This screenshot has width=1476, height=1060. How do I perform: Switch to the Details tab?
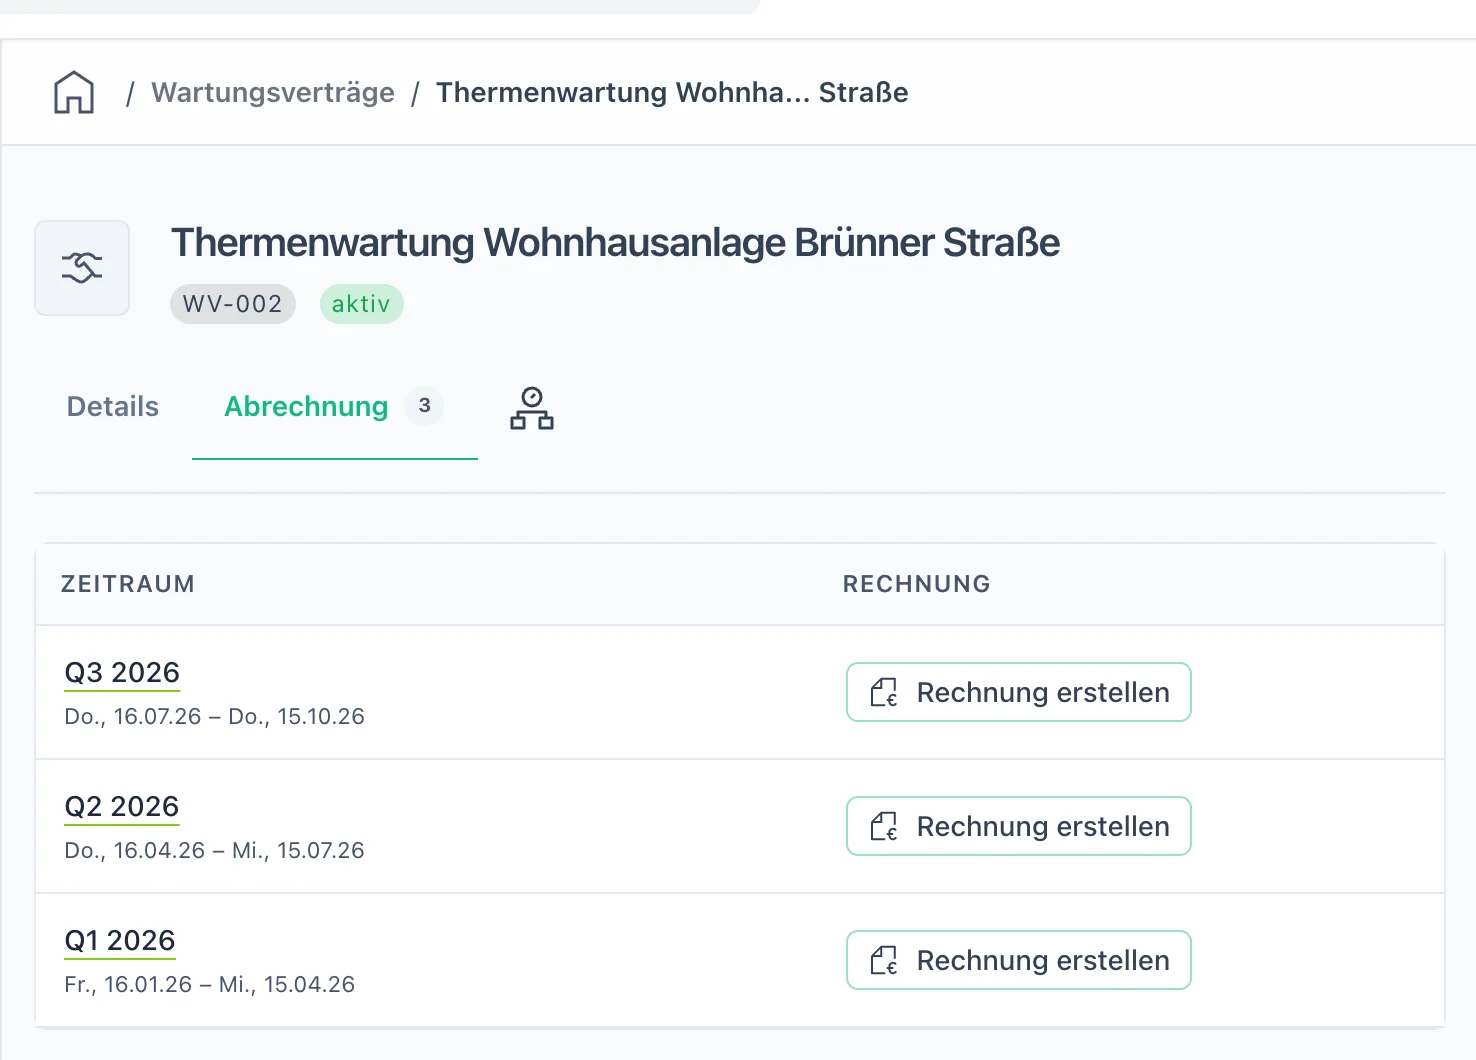coord(113,407)
